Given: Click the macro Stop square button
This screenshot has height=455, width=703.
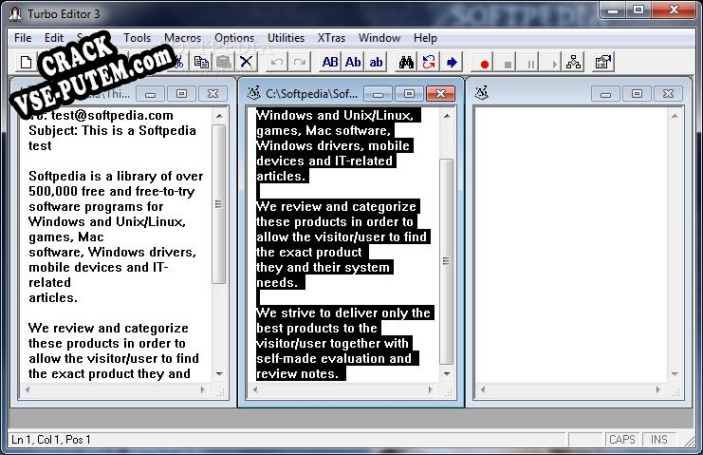Looking at the screenshot, I should [508, 63].
